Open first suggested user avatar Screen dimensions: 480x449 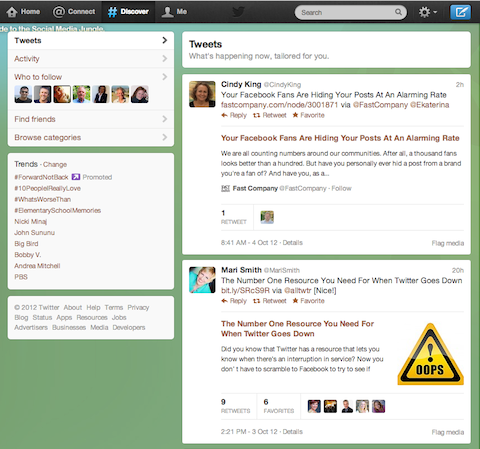(23, 94)
